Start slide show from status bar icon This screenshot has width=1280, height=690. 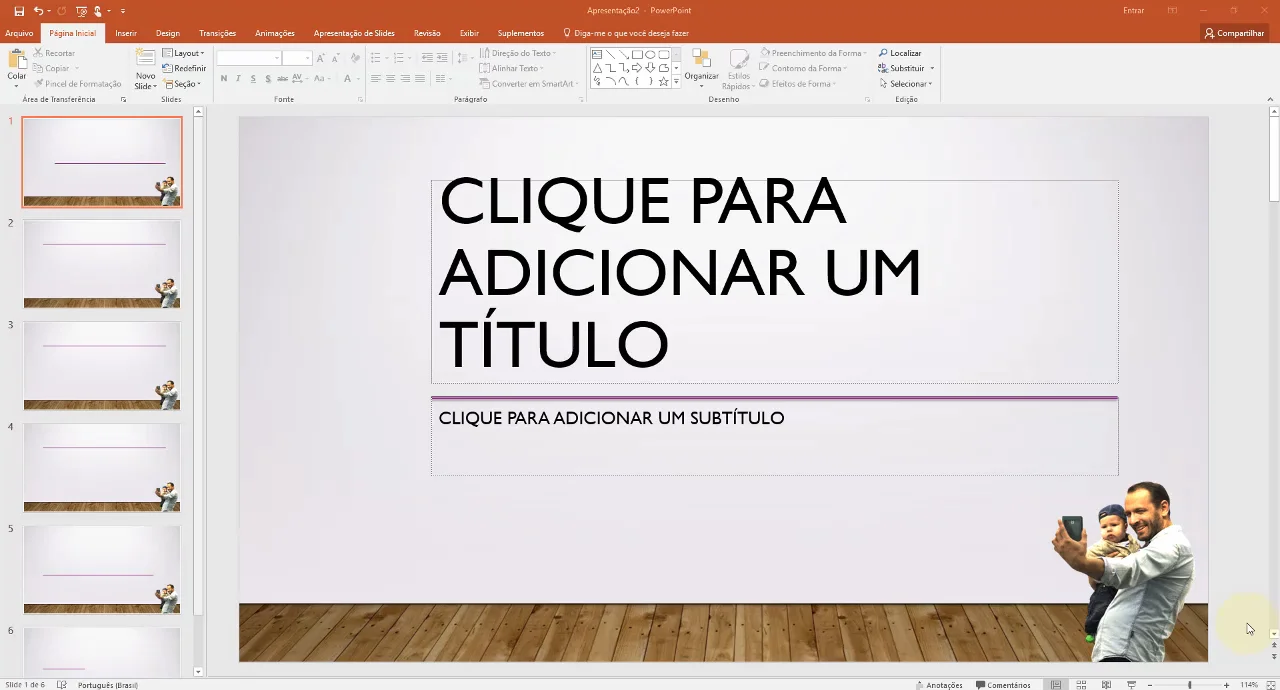1131,685
